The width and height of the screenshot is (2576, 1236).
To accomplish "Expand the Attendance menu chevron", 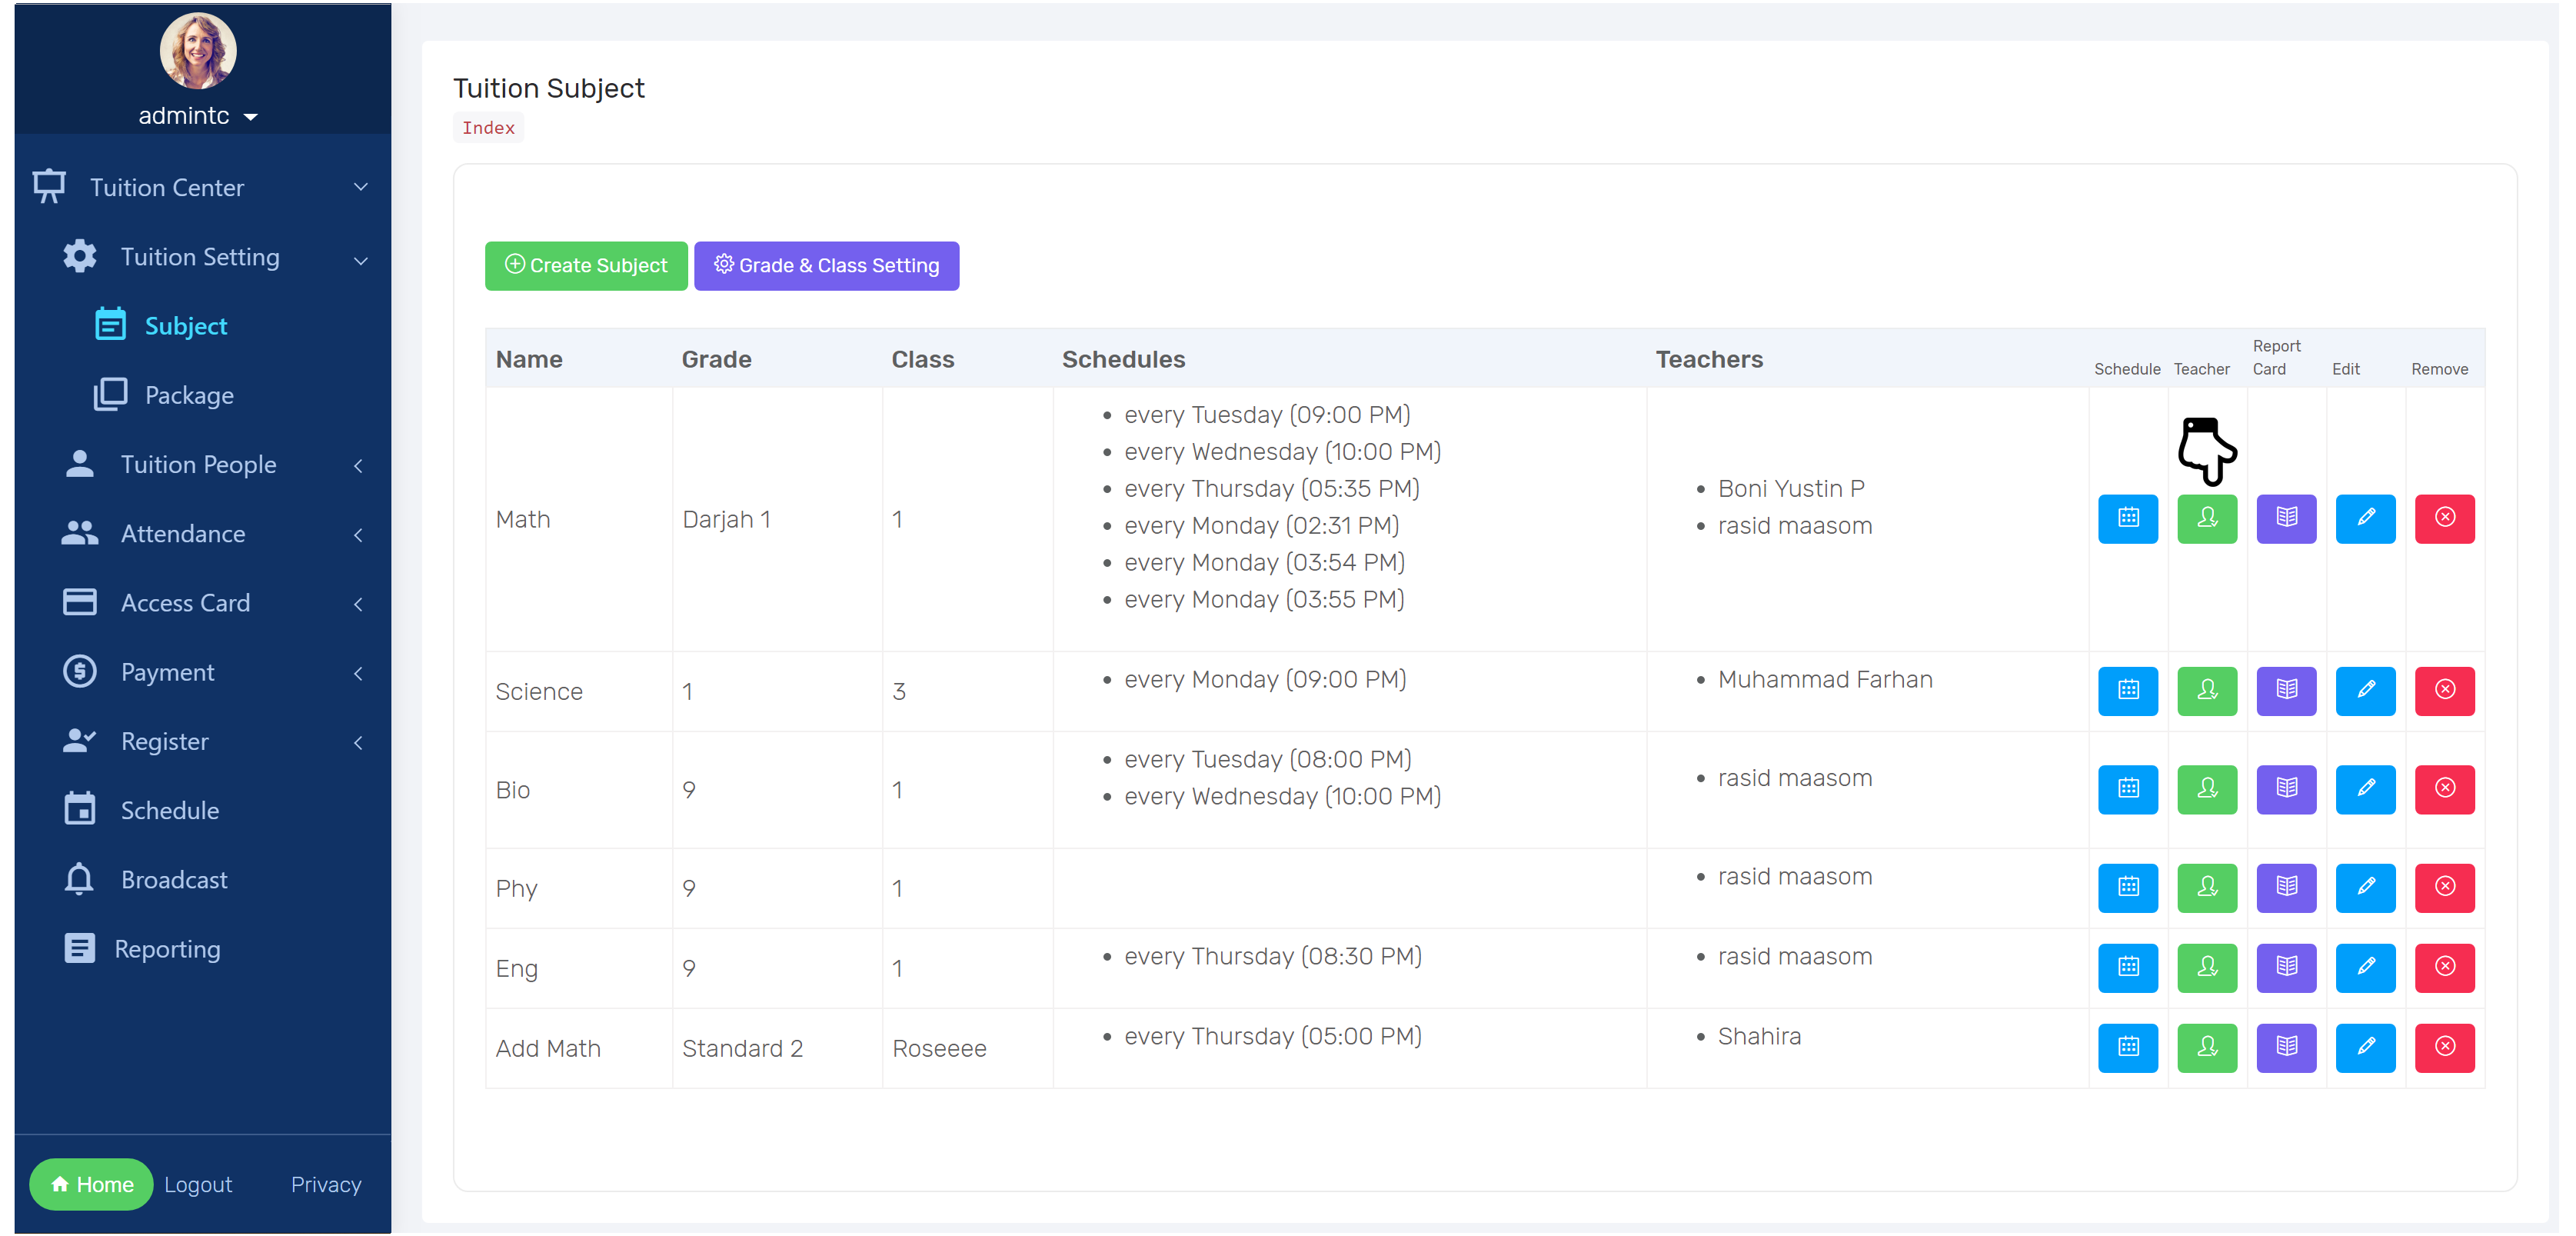I will click(x=358, y=534).
